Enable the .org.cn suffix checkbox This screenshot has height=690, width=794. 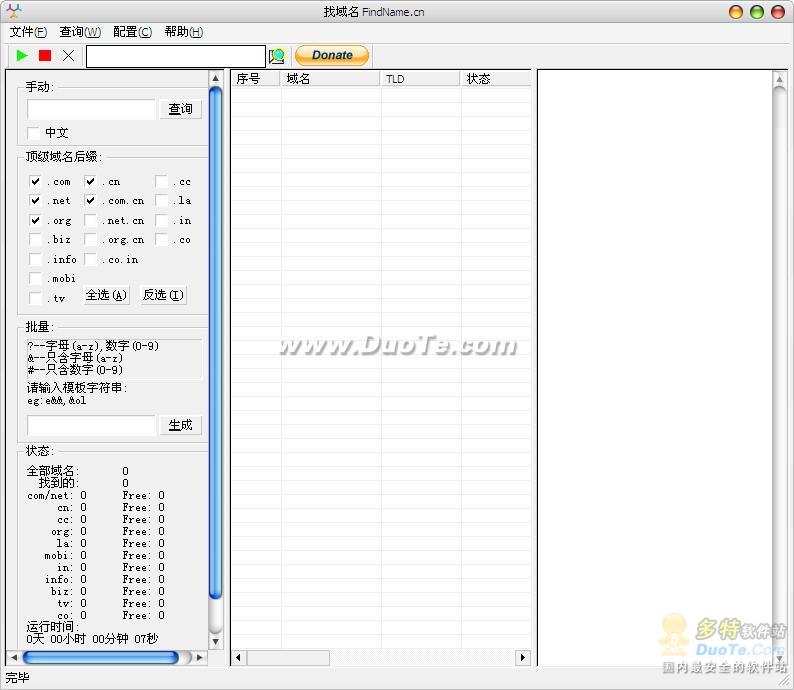pos(90,239)
